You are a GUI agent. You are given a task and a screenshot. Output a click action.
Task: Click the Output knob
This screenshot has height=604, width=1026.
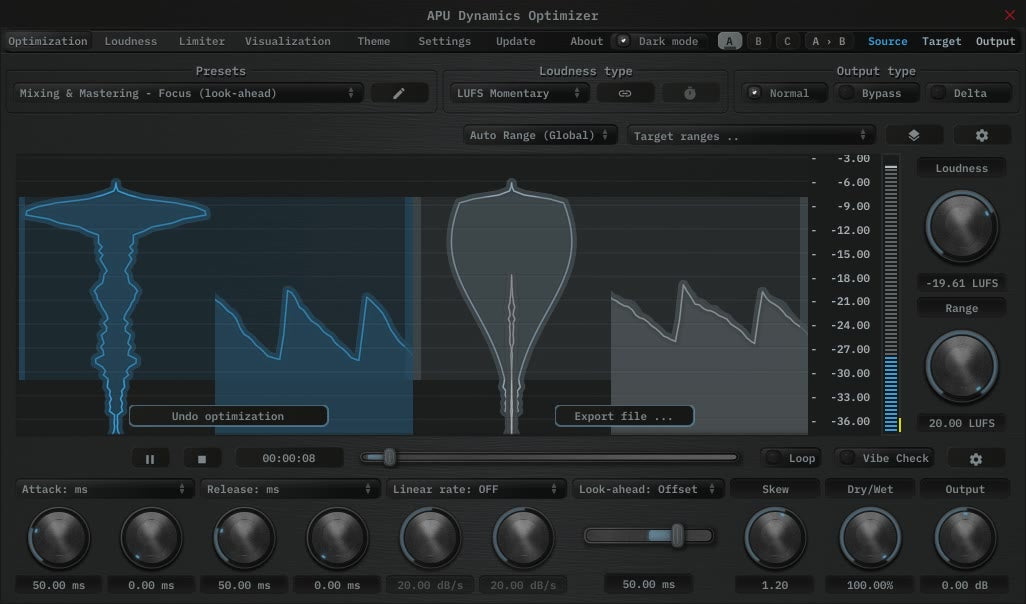(964, 538)
